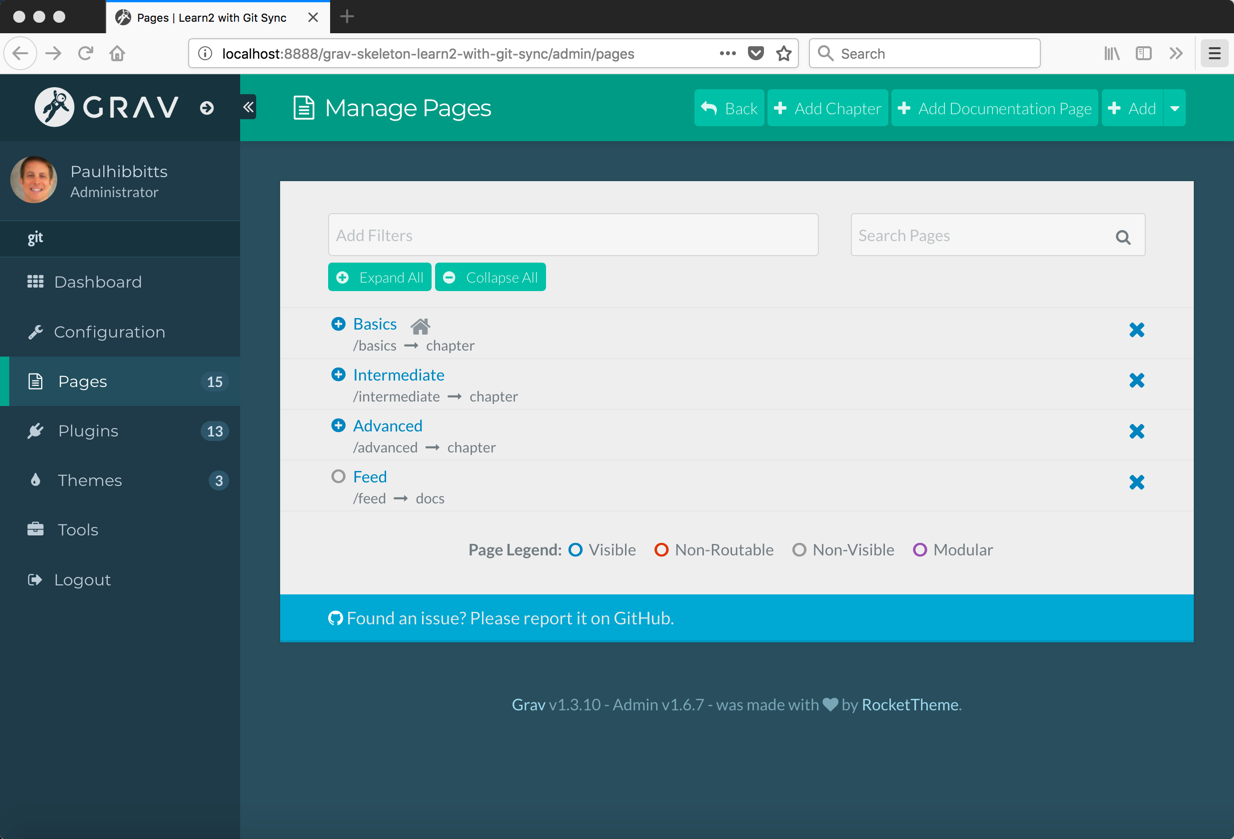This screenshot has width=1234, height=839.
Task: Open site frontend arrow icon beside Grav logo
Action: pyautogui.click(x=207, y=108)
